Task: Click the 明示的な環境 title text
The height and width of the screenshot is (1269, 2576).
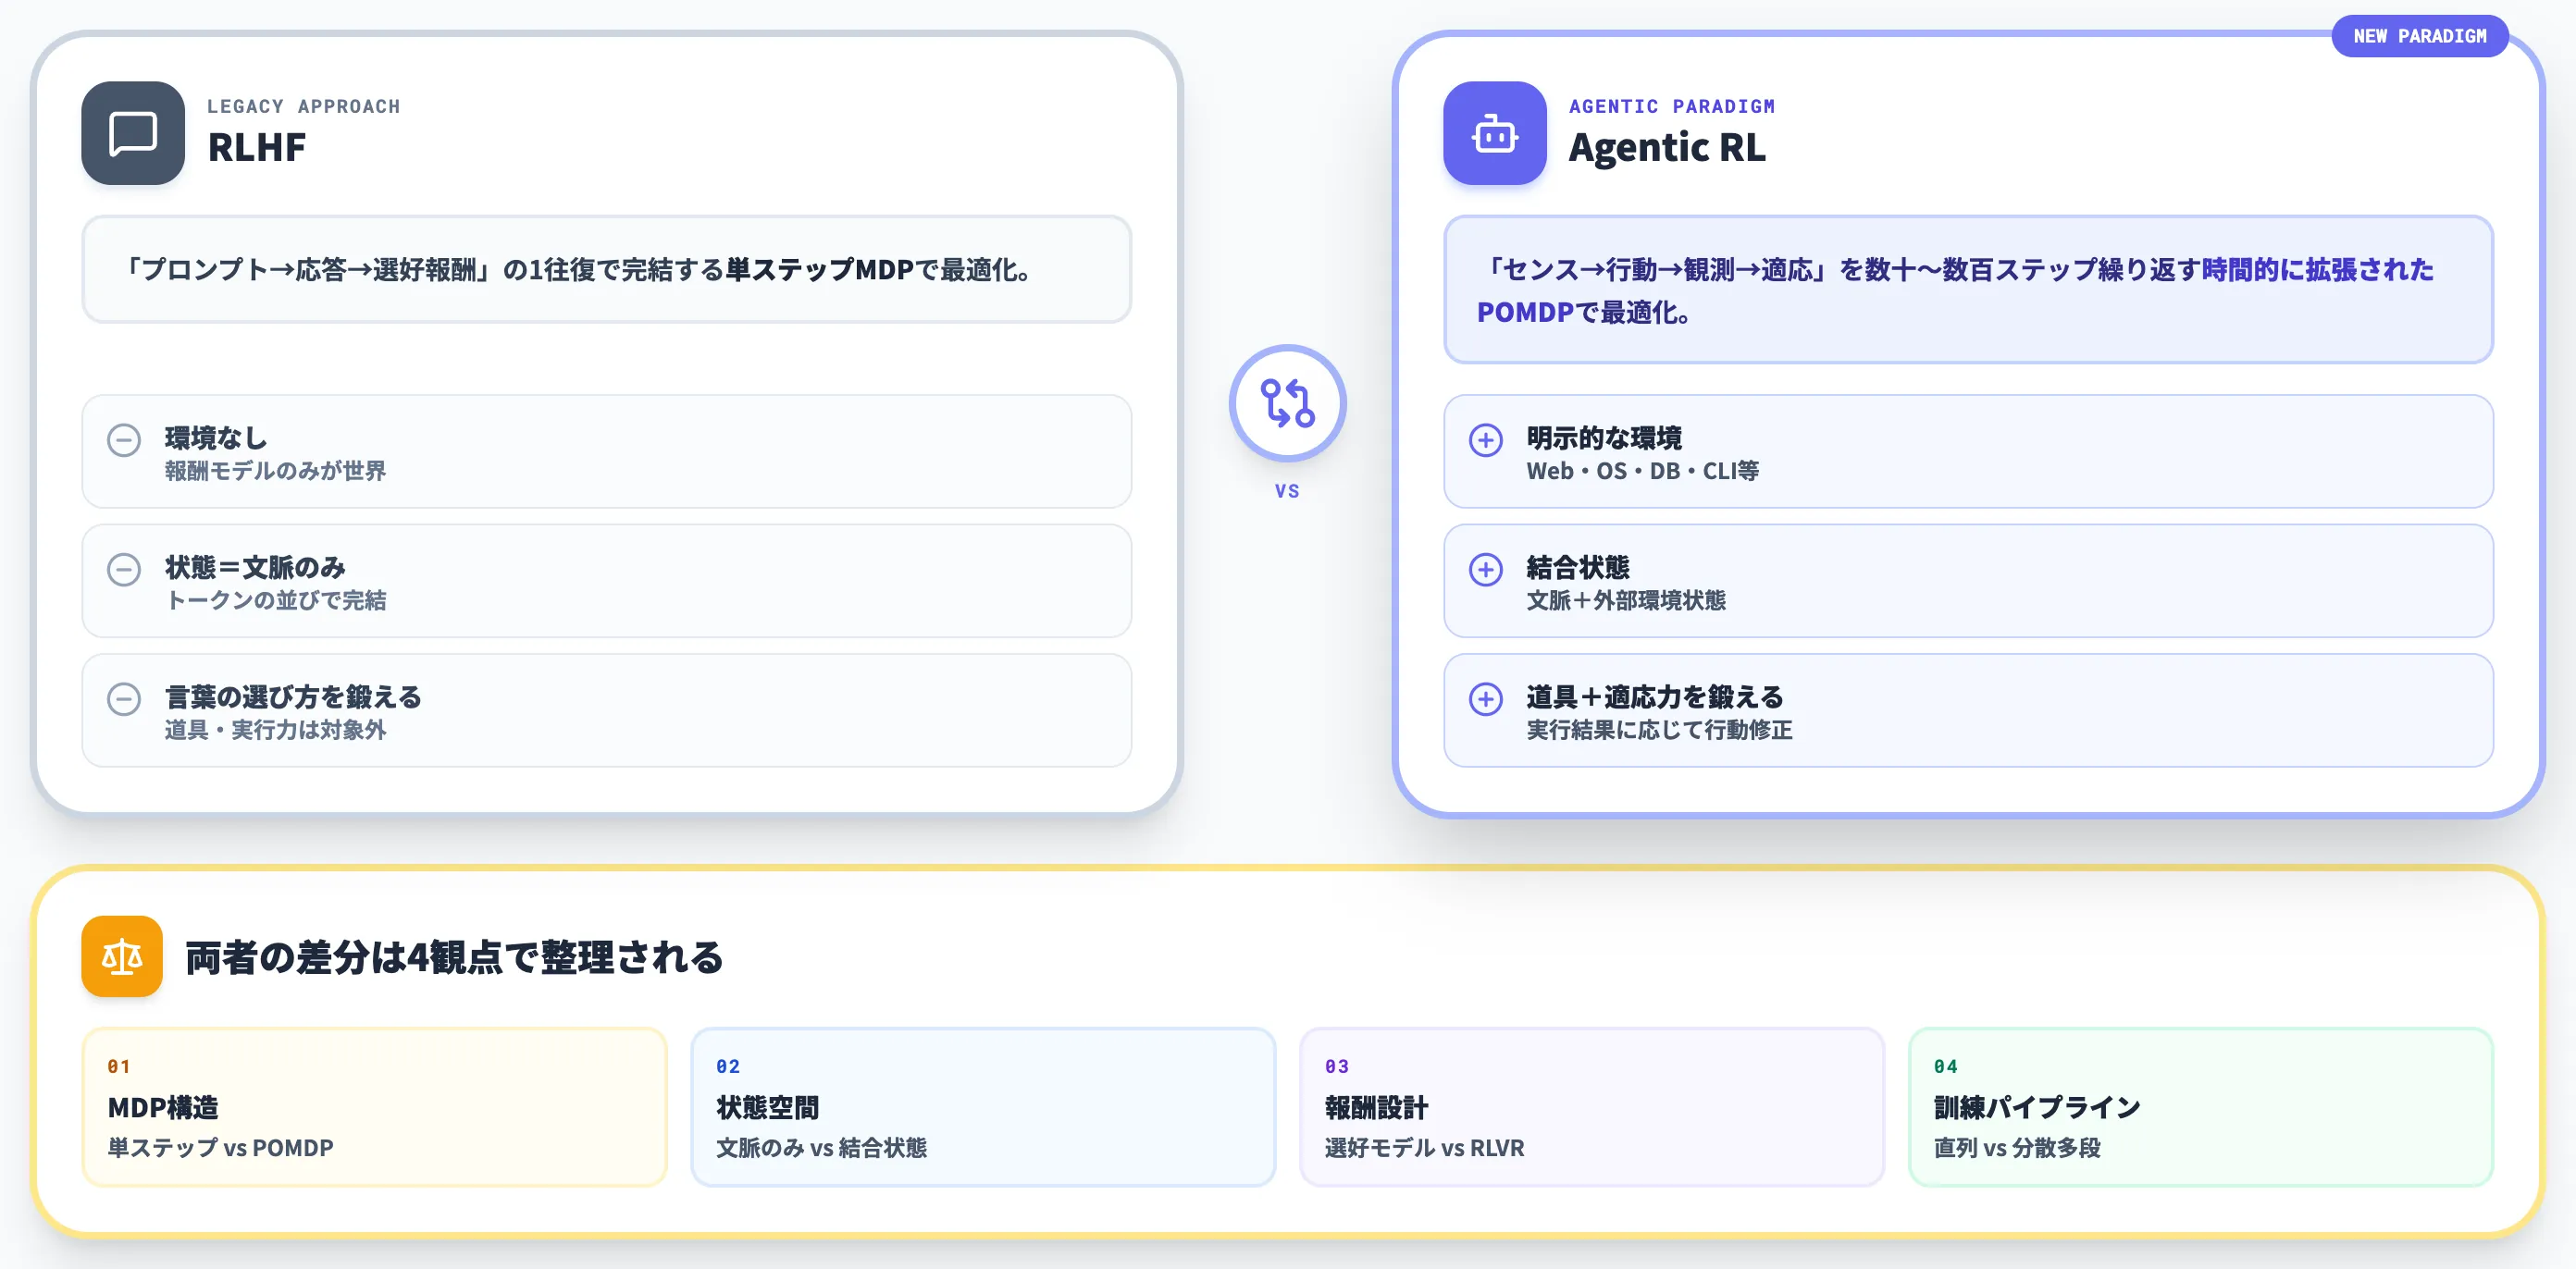Action: 1604,438
